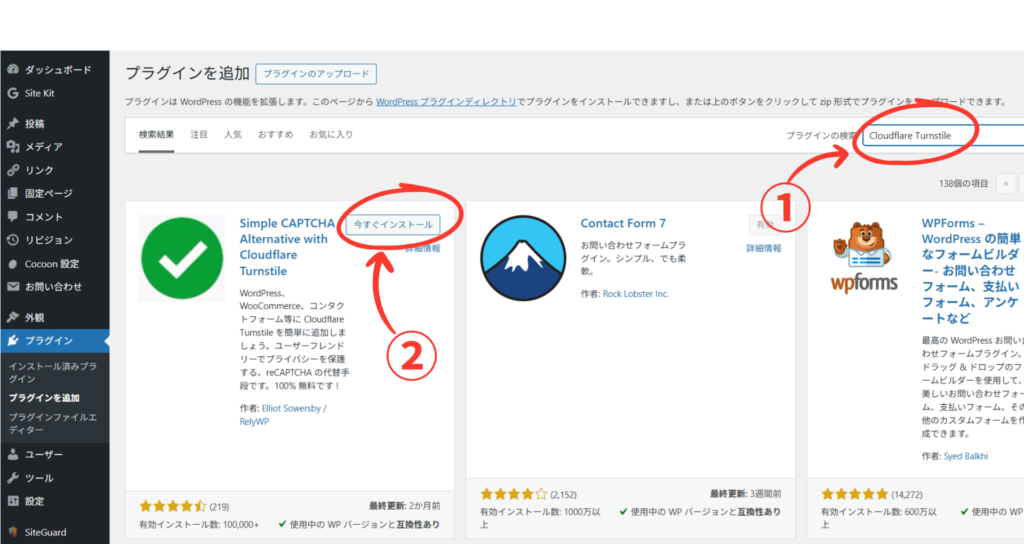This screenshot has width=1024, height=544.
Task: Click the WPForms mascot logo
Action: click(x=864, y=259)
